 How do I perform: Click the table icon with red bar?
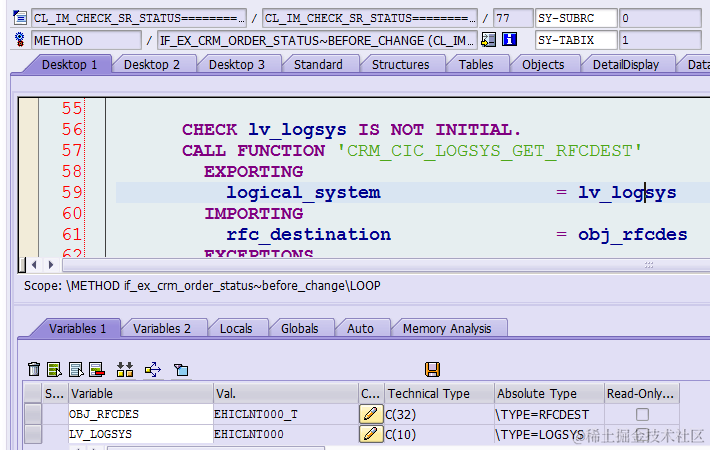tap(97, 369)
